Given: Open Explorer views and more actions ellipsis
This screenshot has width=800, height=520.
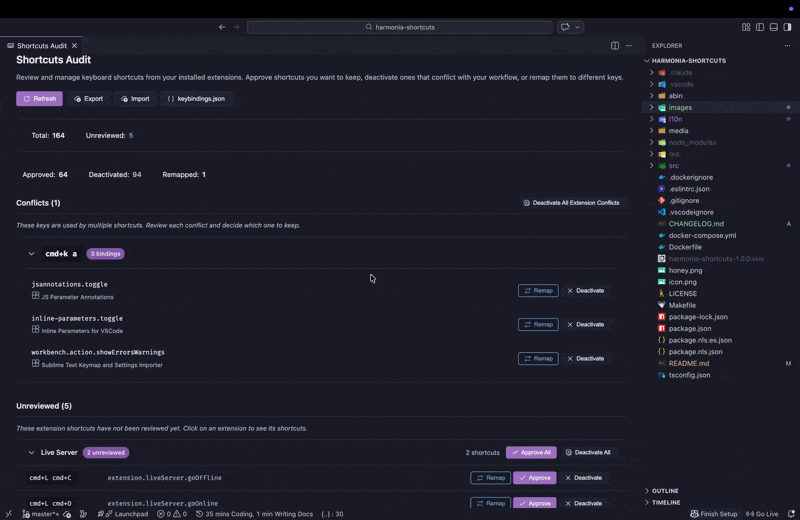Looking at the screenshot, I should click(x=787, y=45).
